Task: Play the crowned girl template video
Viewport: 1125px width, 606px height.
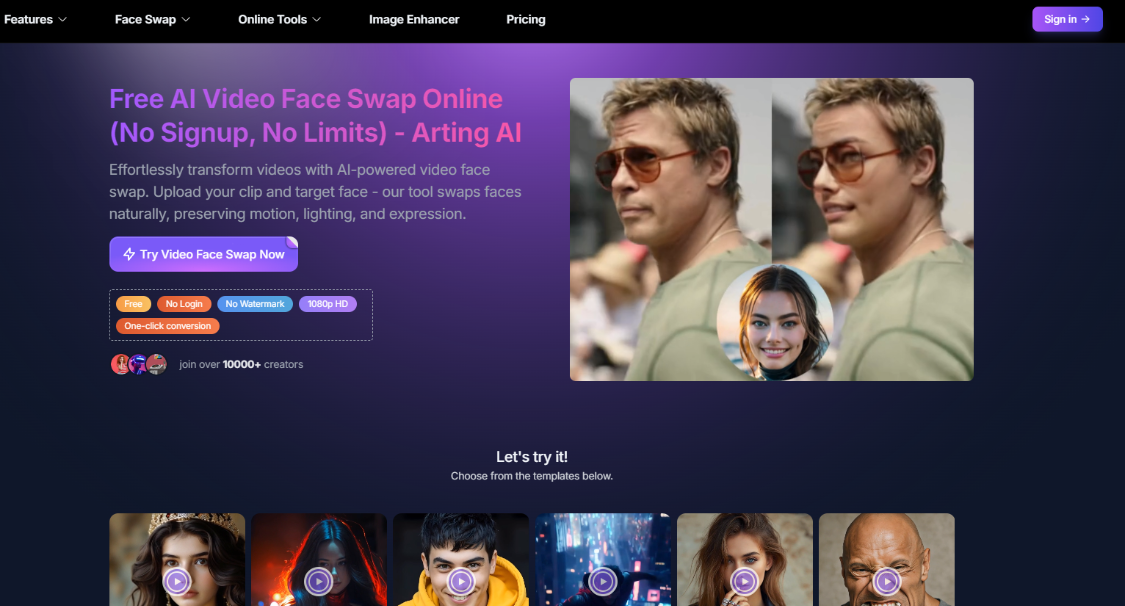Action: [177, 581]
